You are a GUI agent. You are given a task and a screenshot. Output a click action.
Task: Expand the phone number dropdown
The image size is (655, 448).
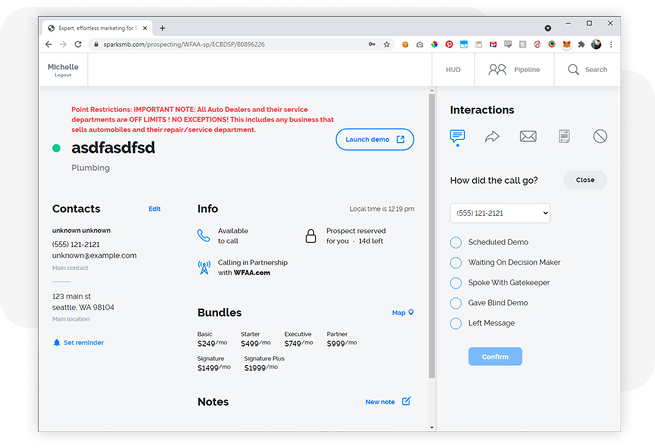click(500, 213)
